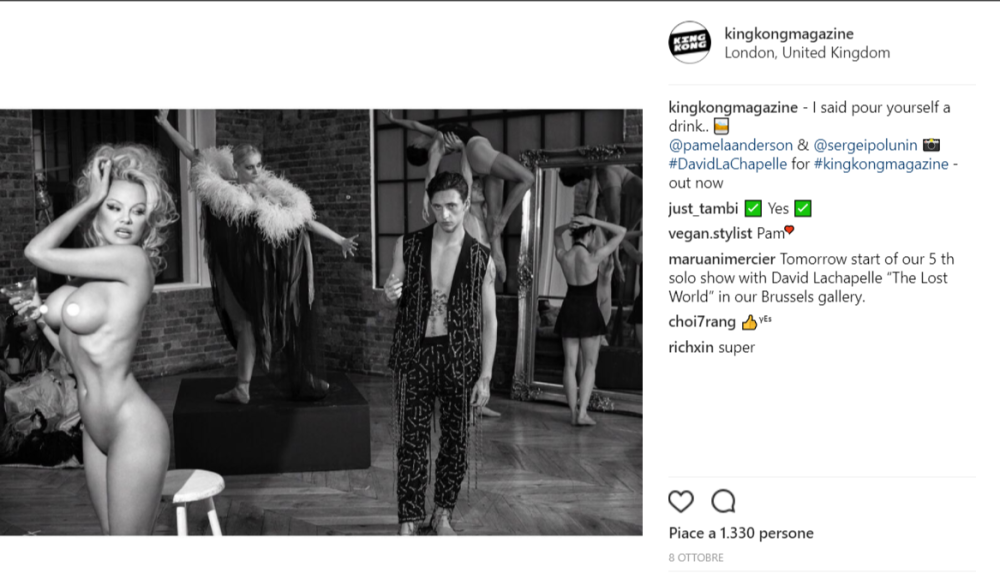
Task: View the list of 1.330 likes
Action: pyautogui.click(x=741, y=533)
